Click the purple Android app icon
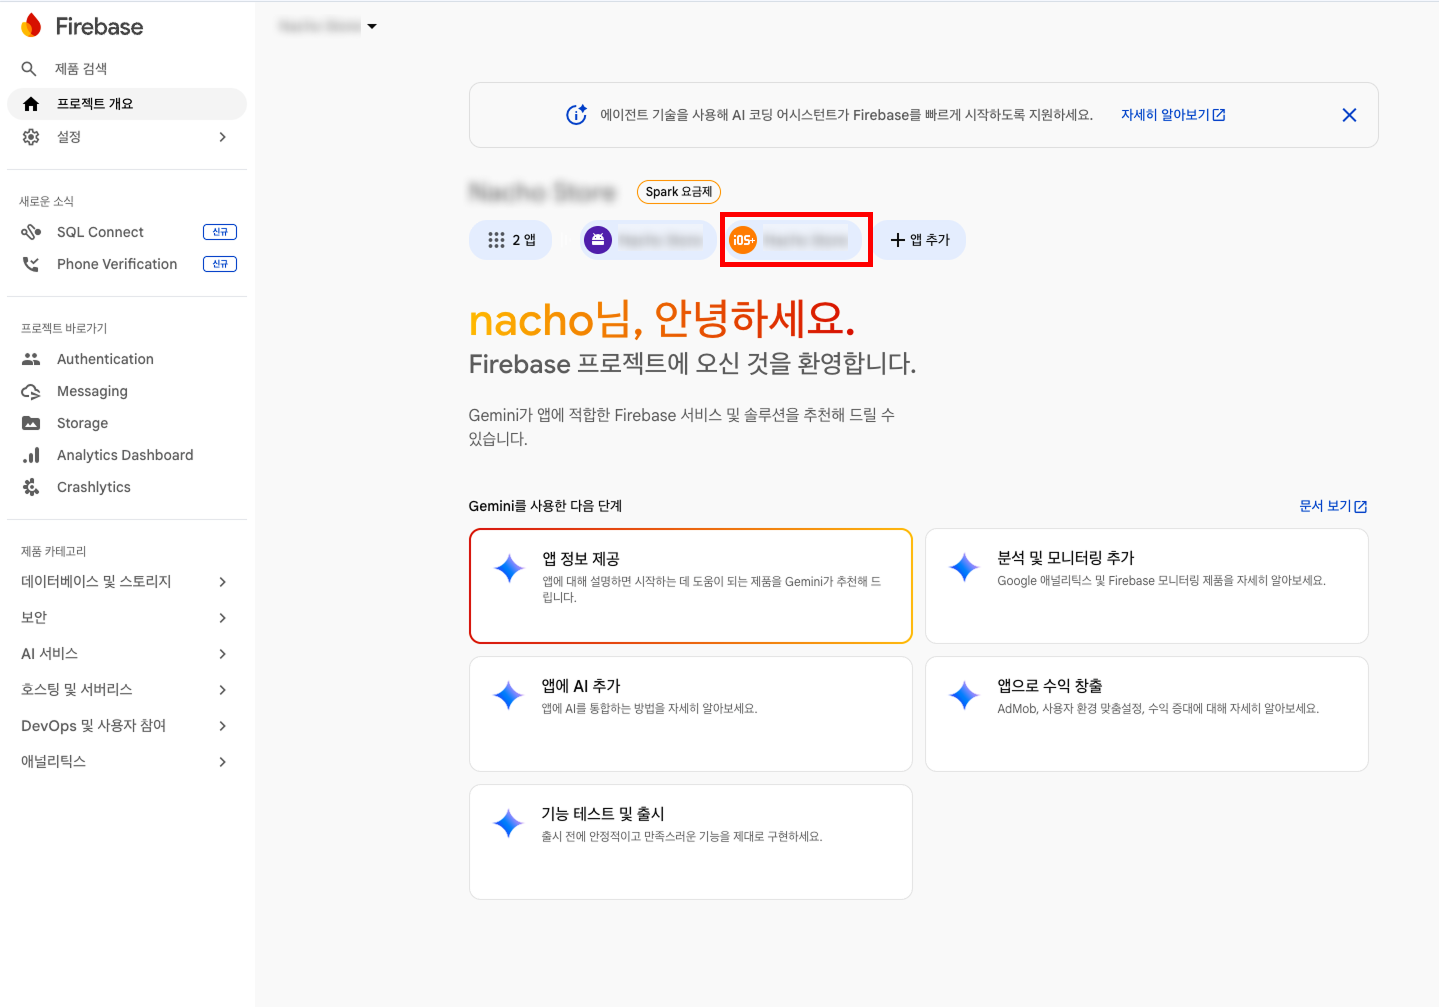 click(x=598, y=240)
